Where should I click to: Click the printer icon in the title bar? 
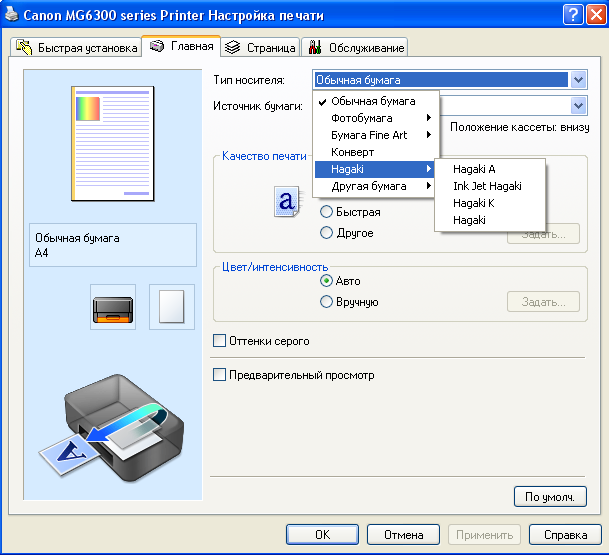tap(12, 14)
